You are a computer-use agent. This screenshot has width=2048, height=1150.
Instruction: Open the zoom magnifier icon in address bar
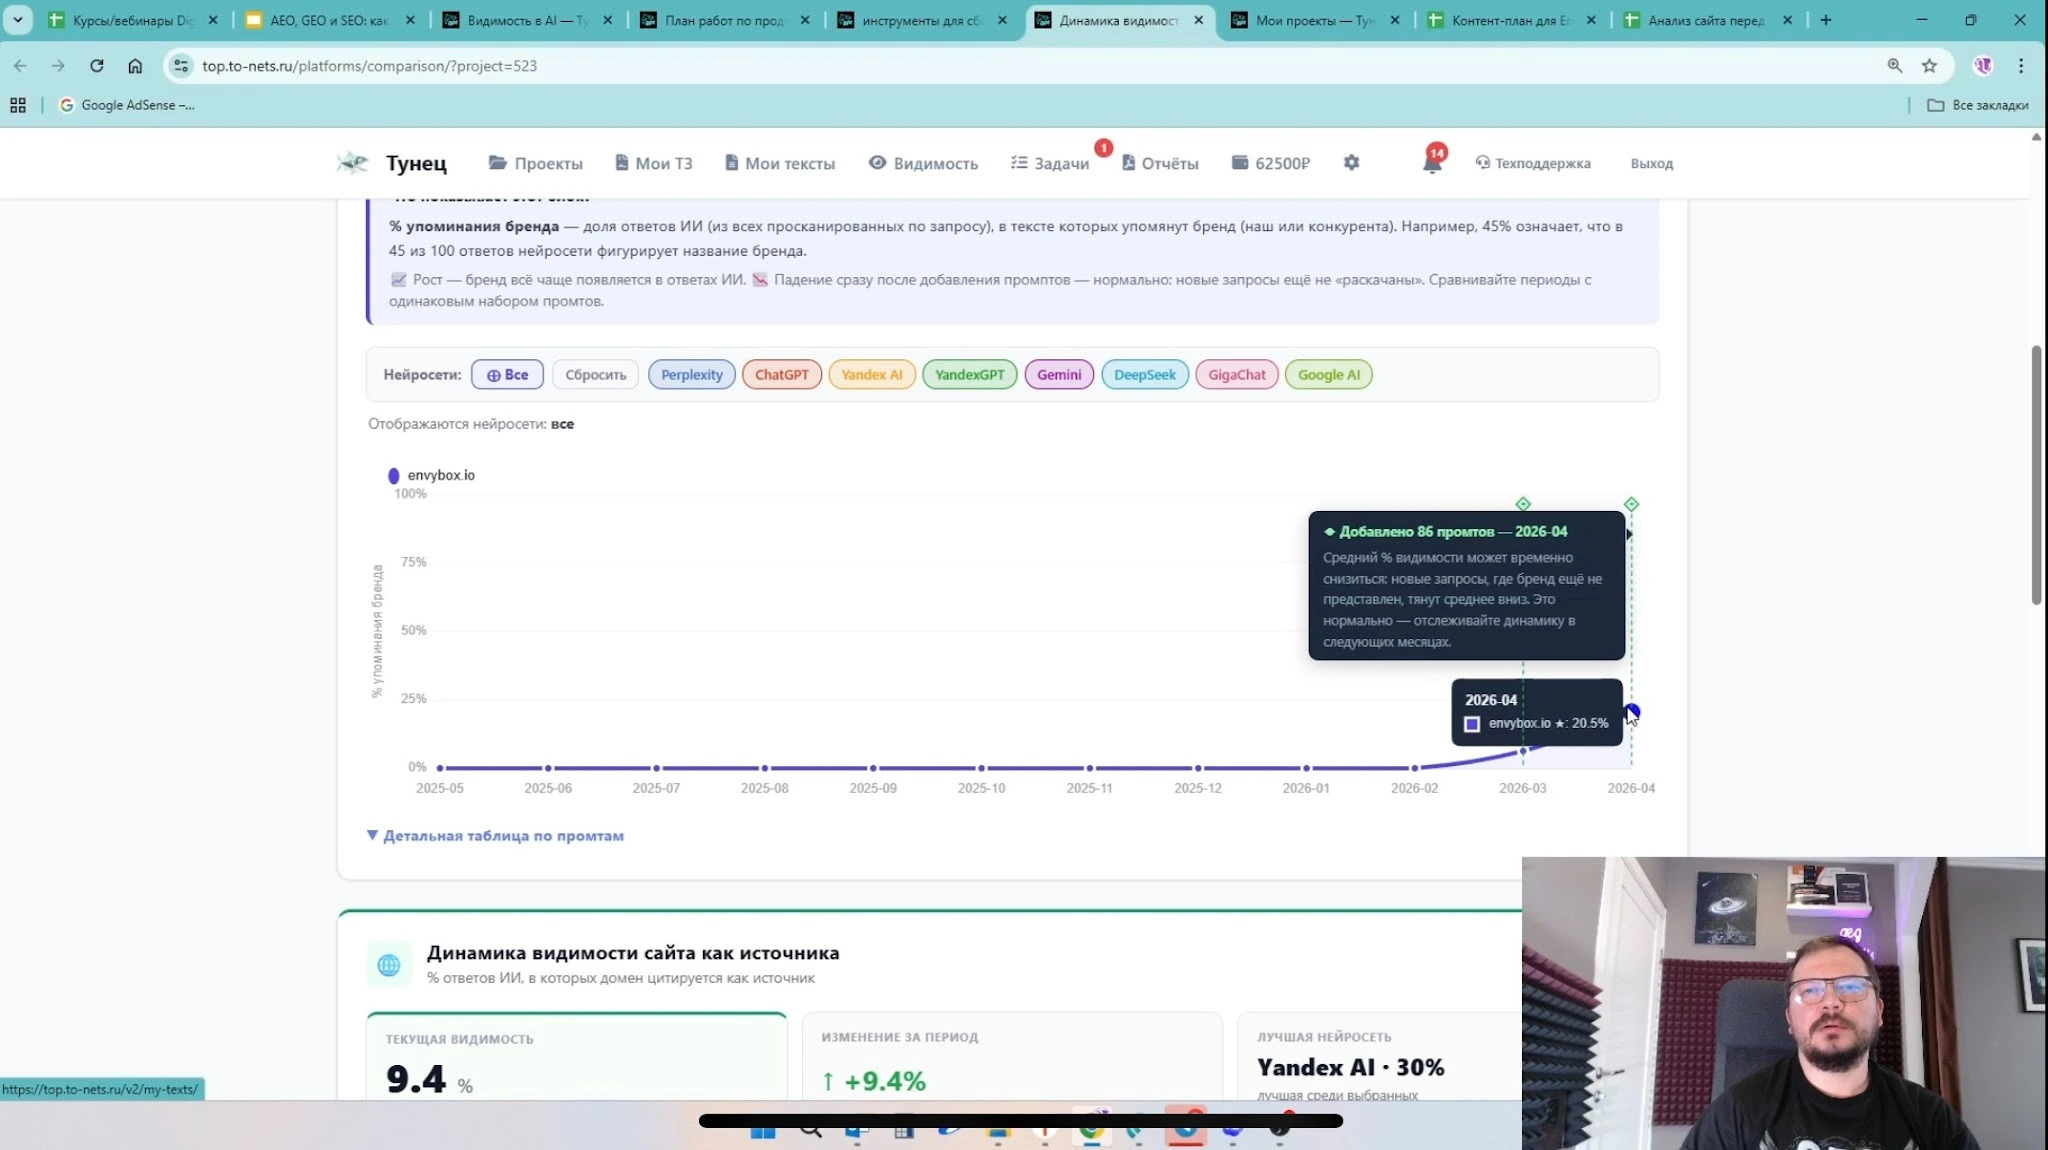tap(1894, 66)
